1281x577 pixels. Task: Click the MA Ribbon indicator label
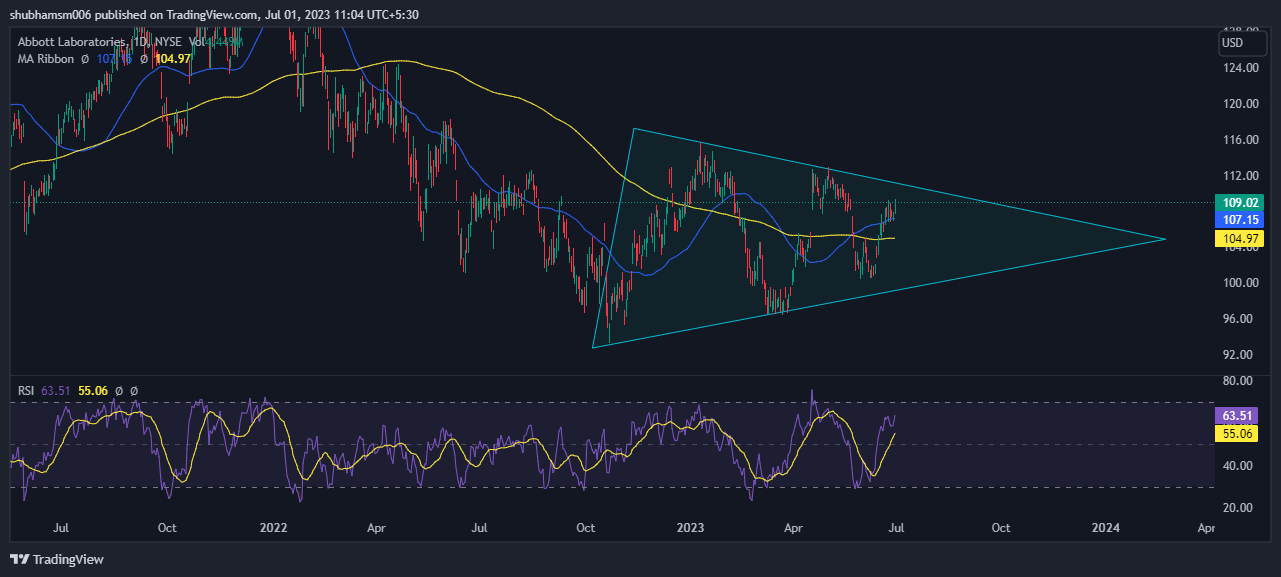(x=46, y=59)
